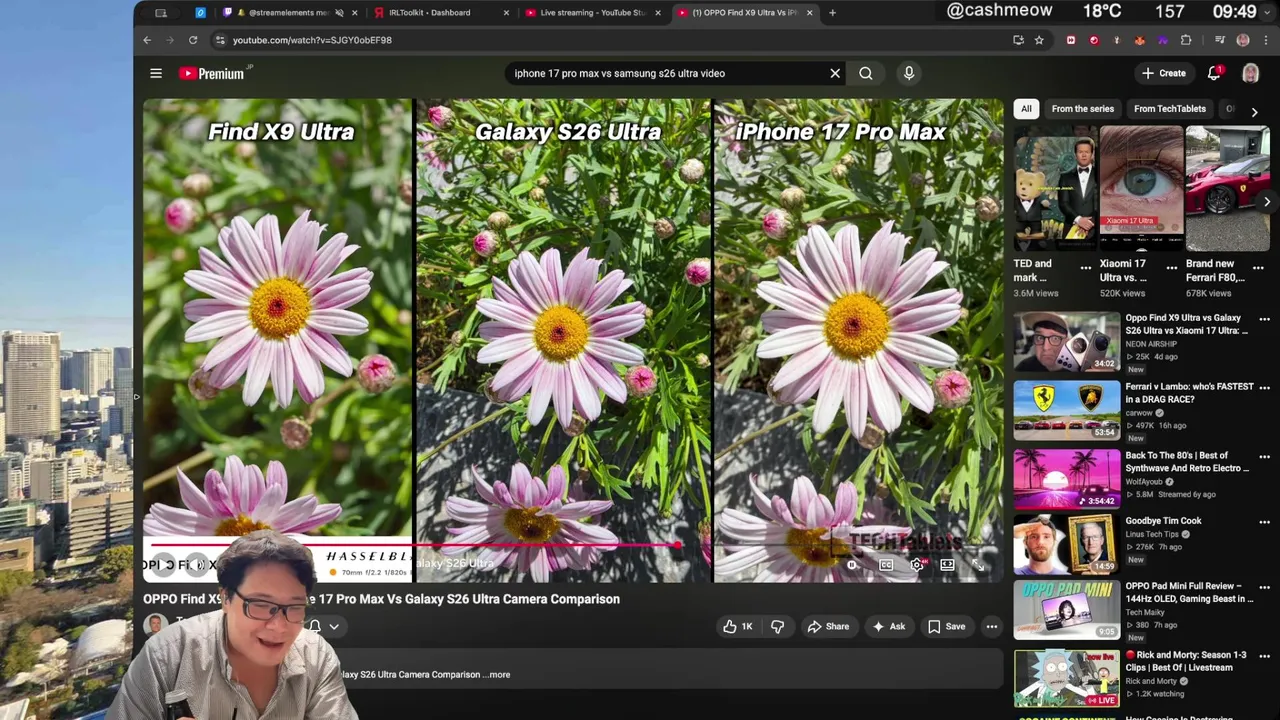
Task: Open OPPO Pad Mini Full Review video
Action: tap(1189, 592)
